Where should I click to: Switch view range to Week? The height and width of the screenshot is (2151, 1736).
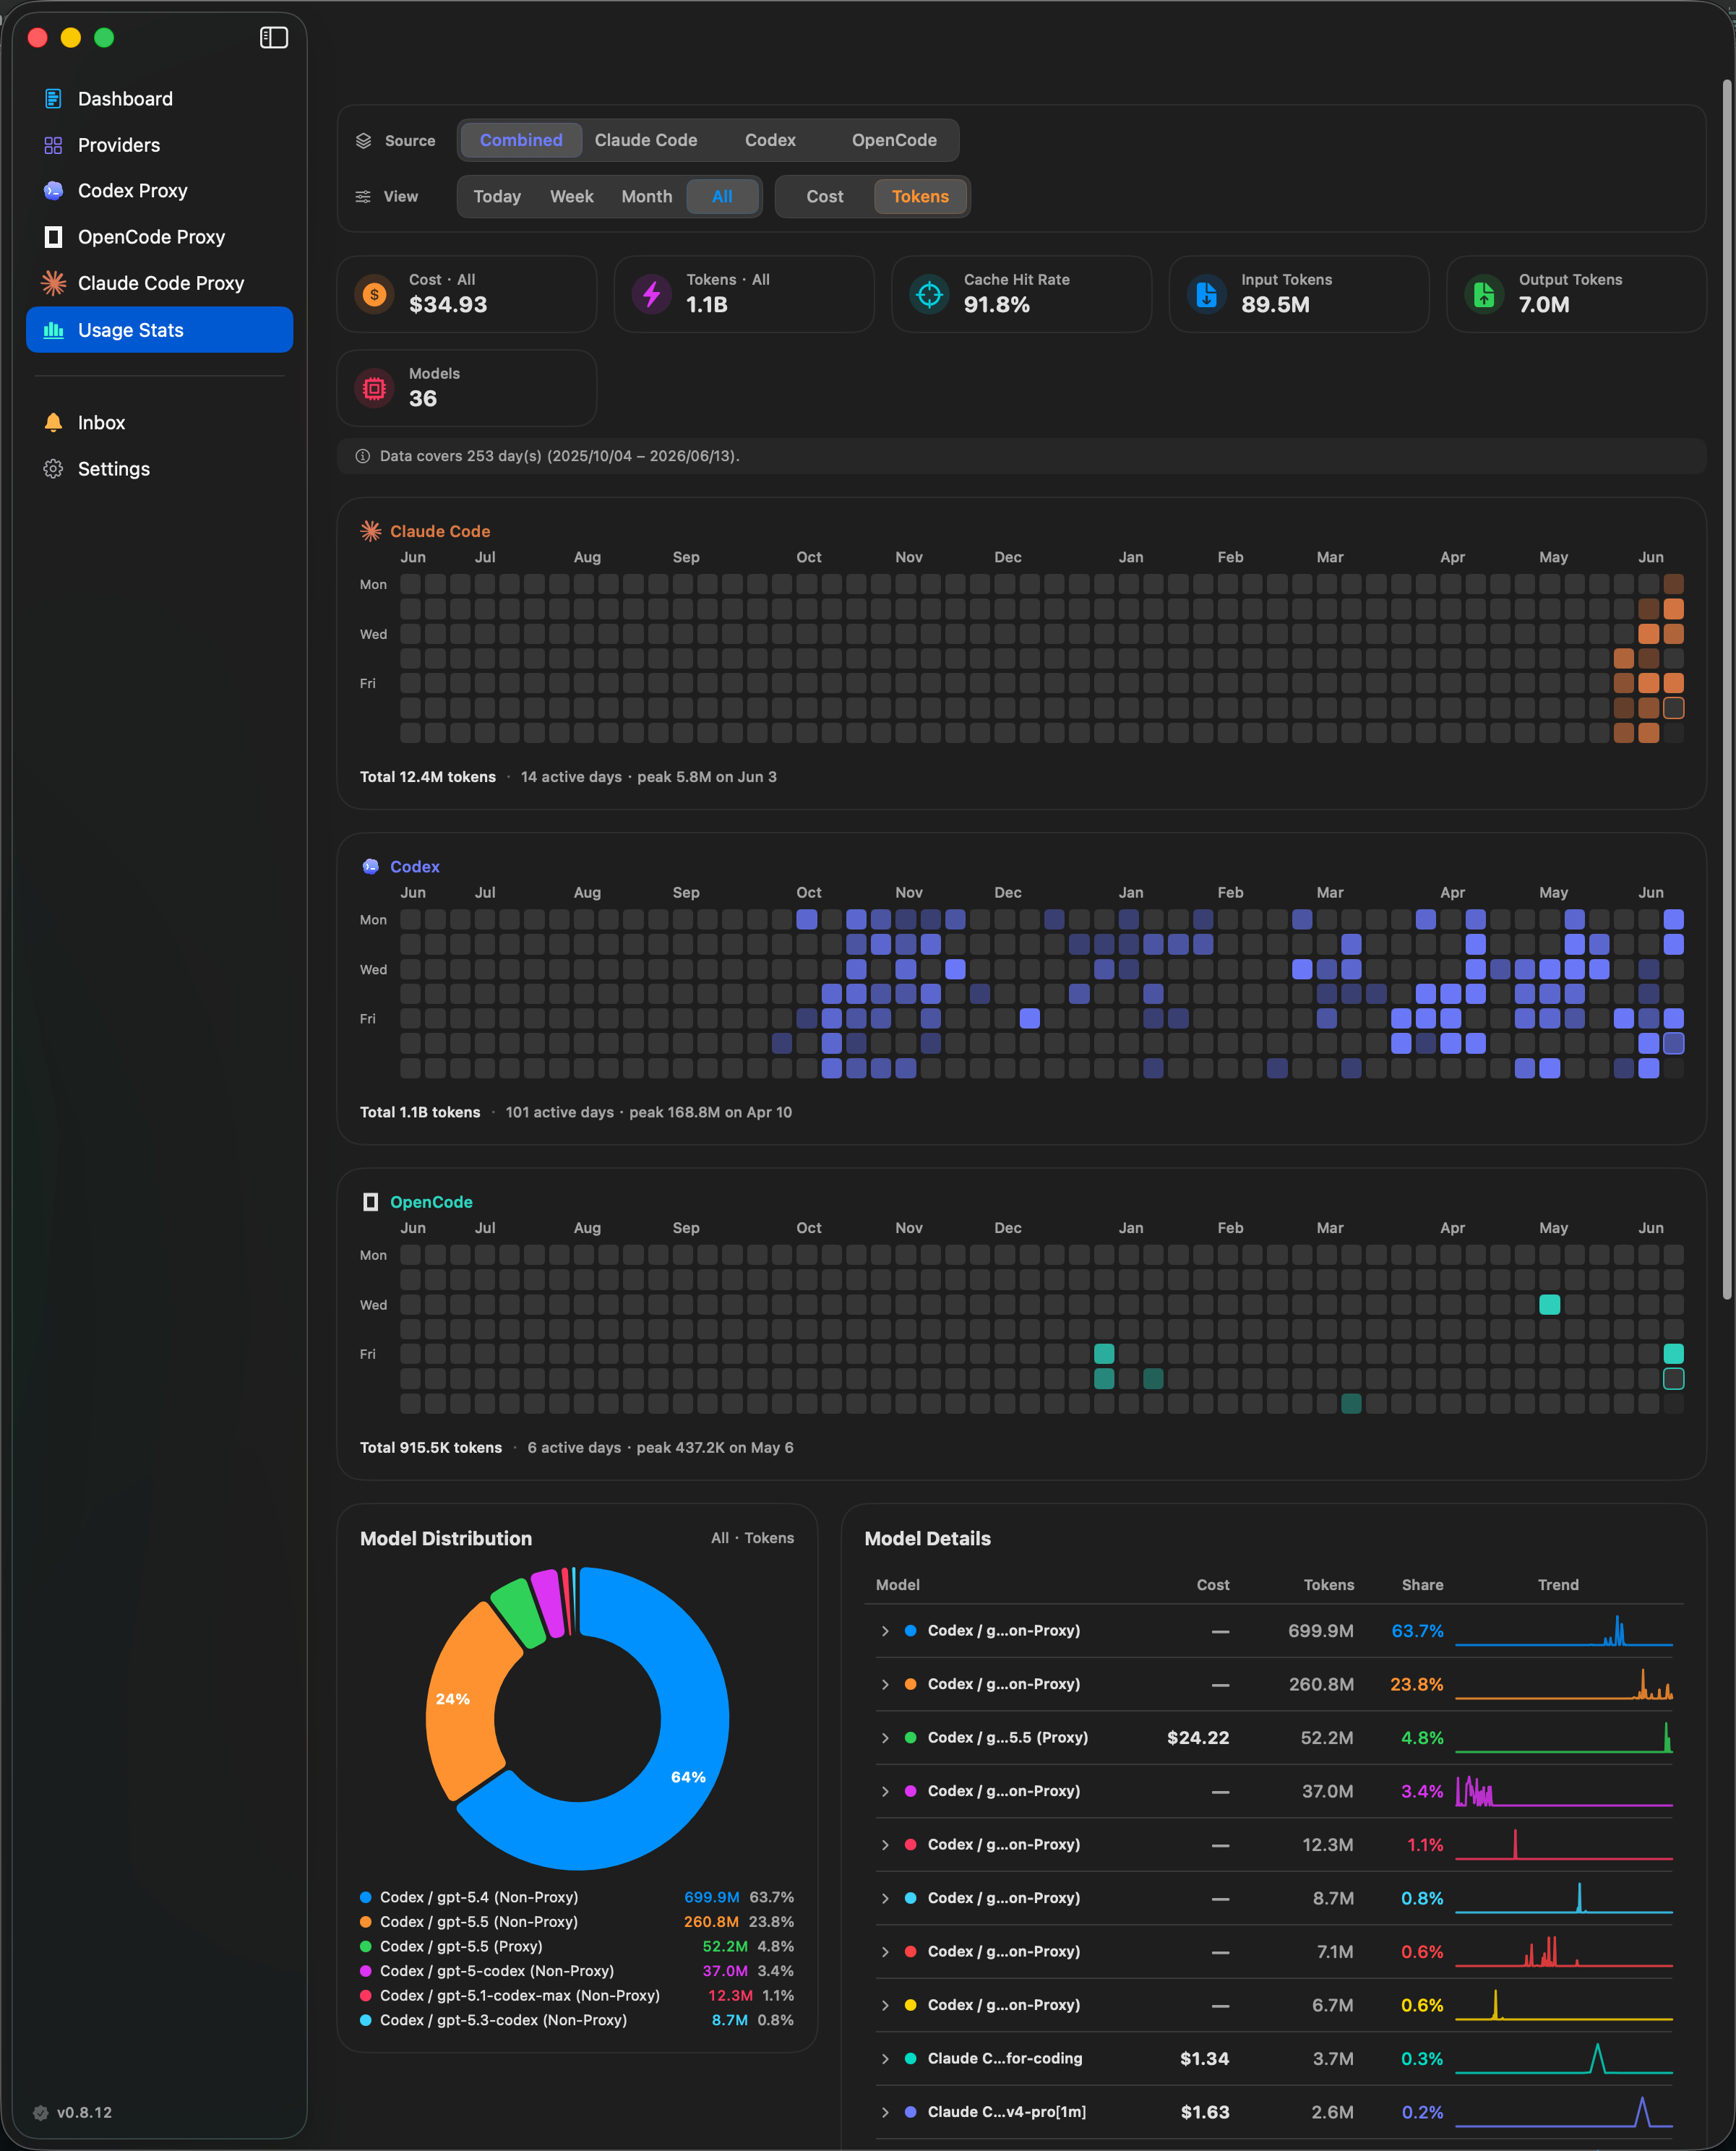click(x=572, y=197)
